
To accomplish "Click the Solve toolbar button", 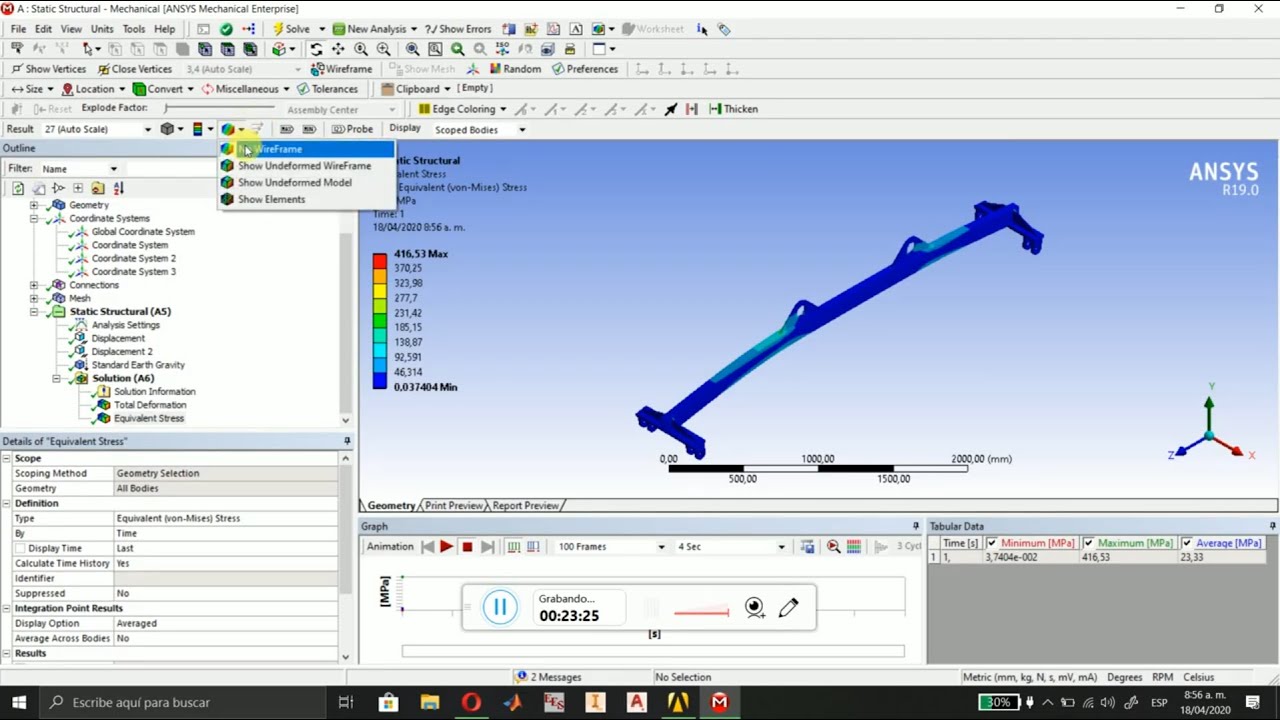I will coord(291,29).
